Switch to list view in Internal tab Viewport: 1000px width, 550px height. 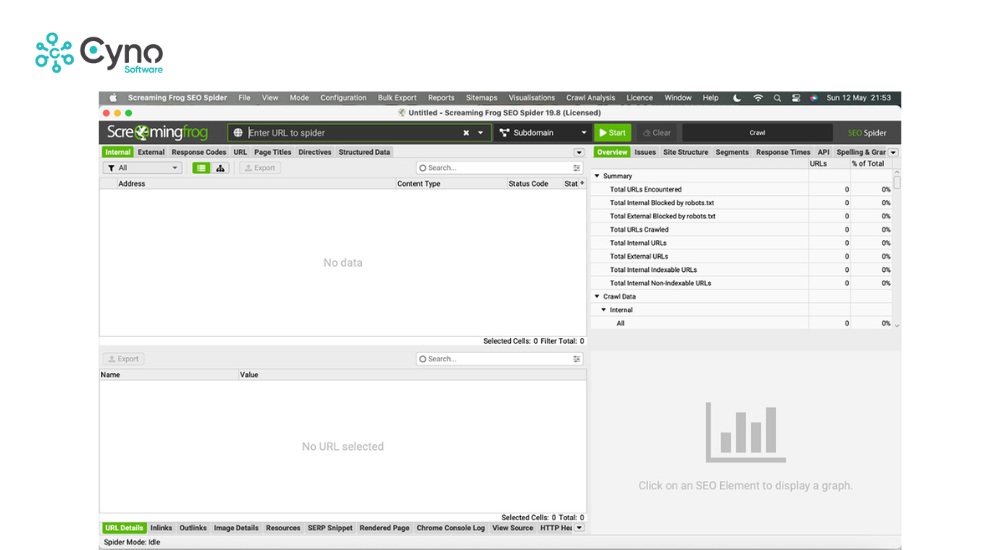201,168
